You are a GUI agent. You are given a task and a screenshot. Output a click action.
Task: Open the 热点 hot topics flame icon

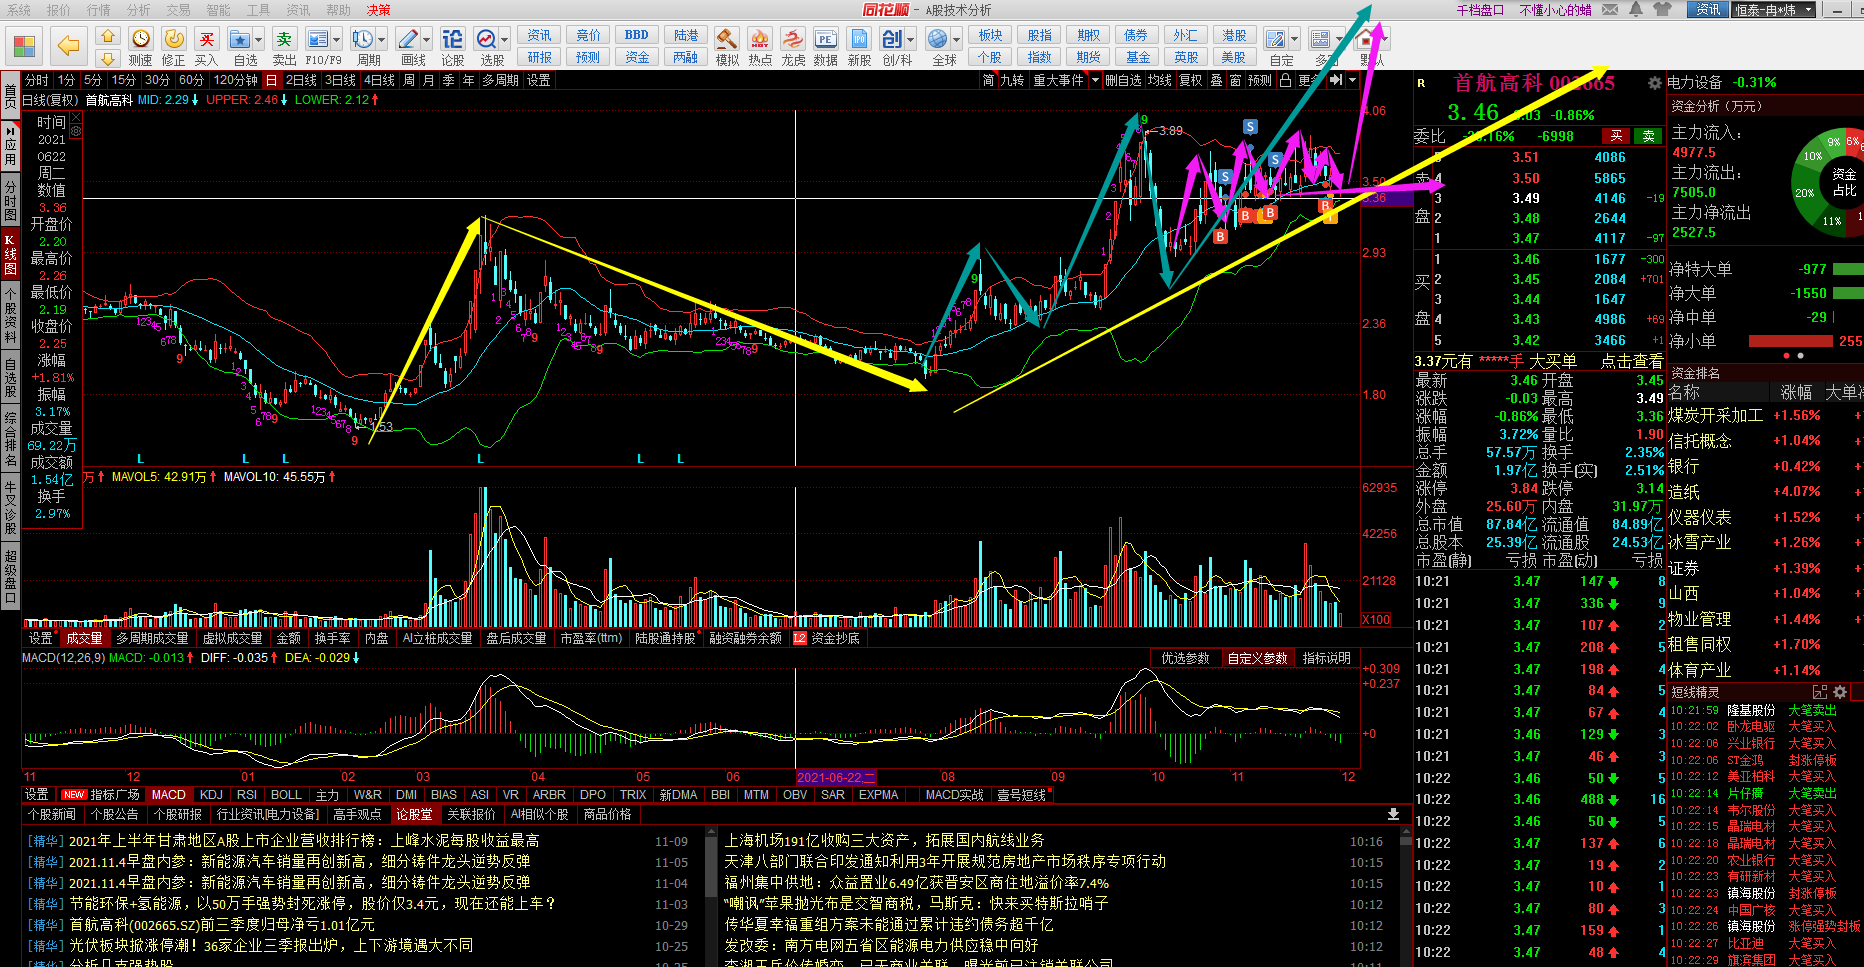coord(760,40)
